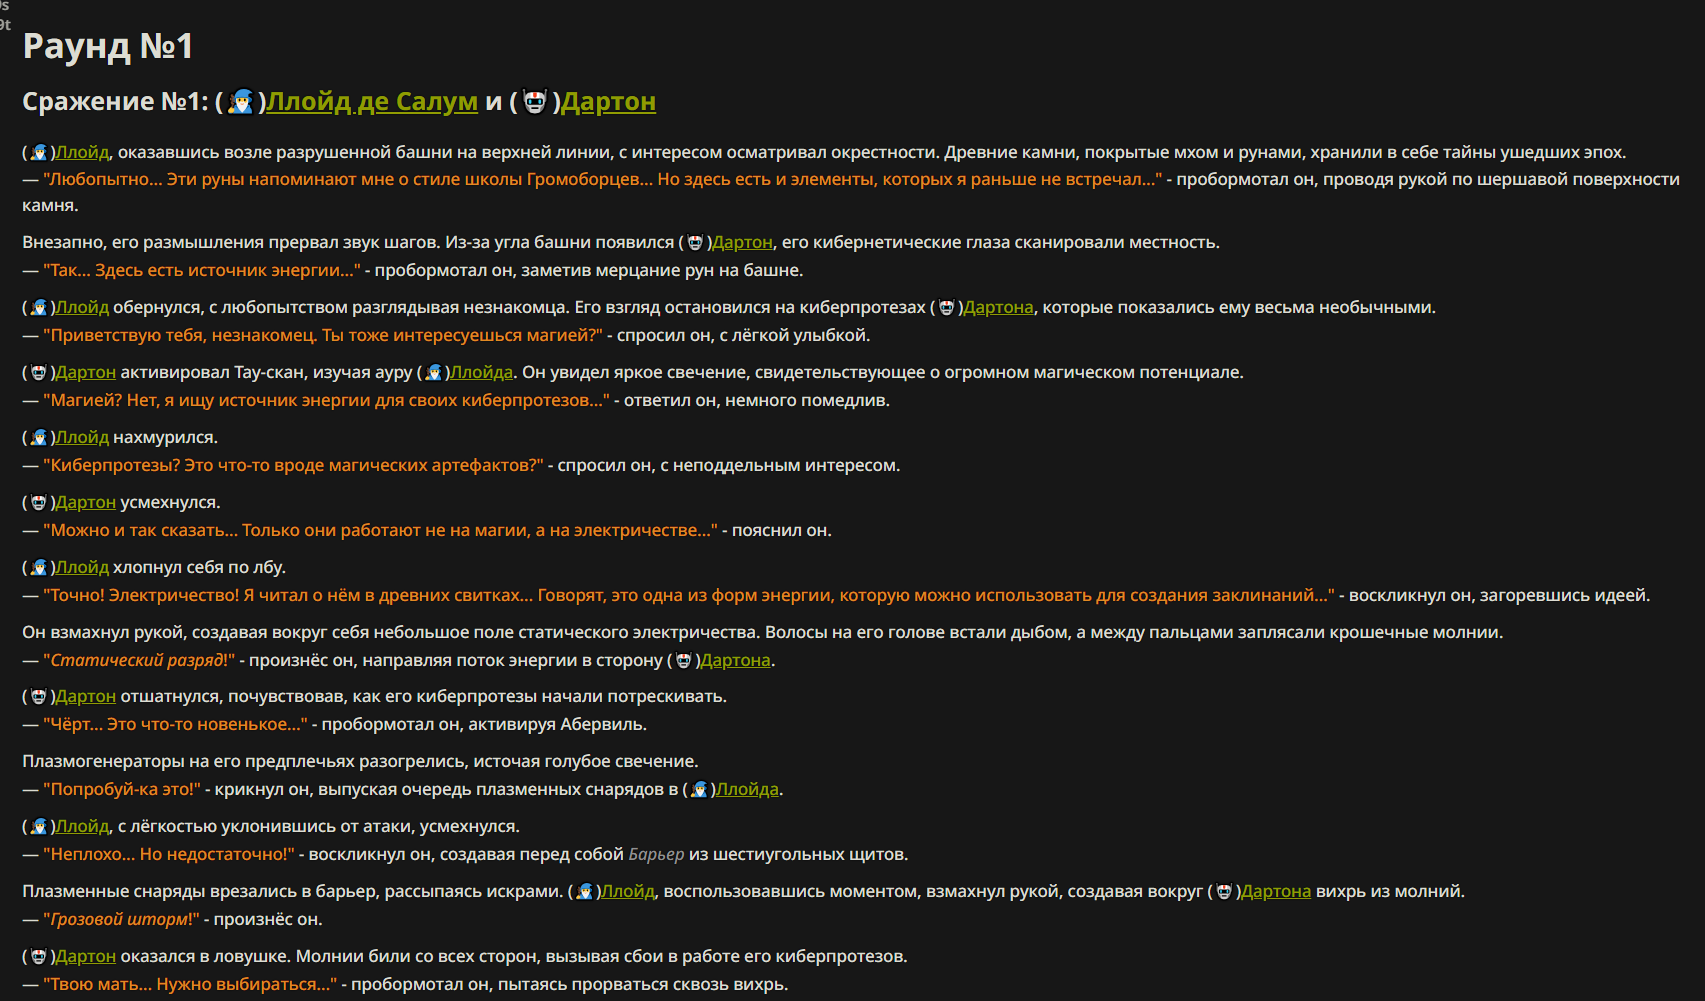Click quote 'Так... Здесь есть источник энергии...'
Image resolution: width=1705 pixels, height=1001 pixels.
click(202, 270)
